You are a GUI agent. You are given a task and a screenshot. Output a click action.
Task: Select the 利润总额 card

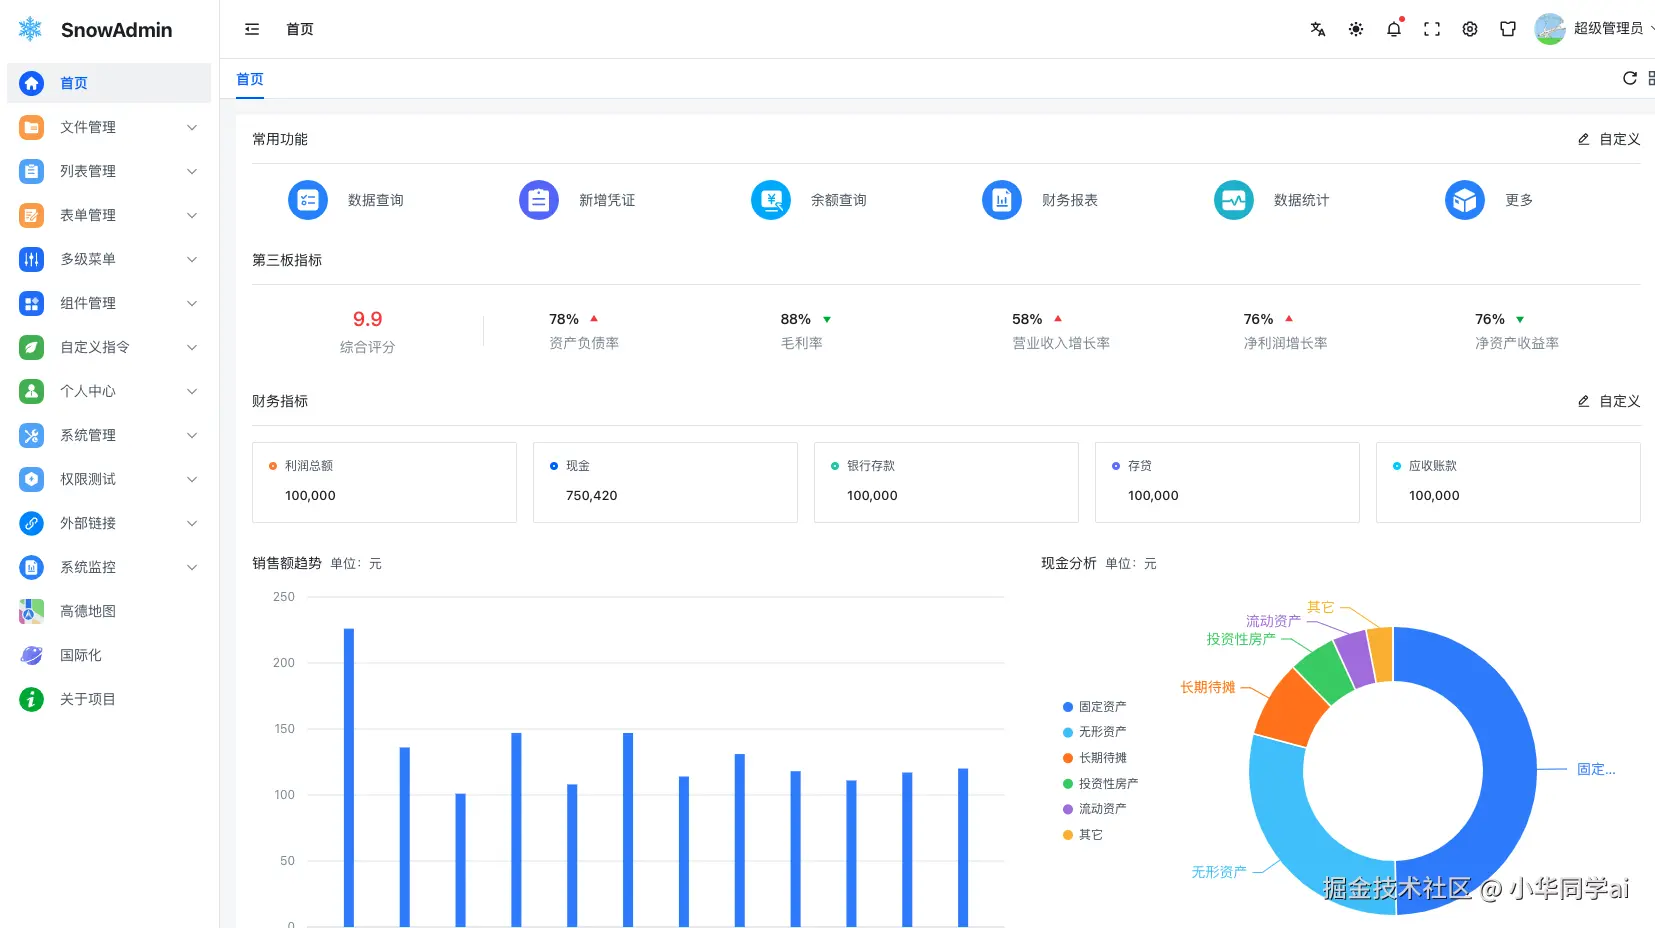click(384, 482)
